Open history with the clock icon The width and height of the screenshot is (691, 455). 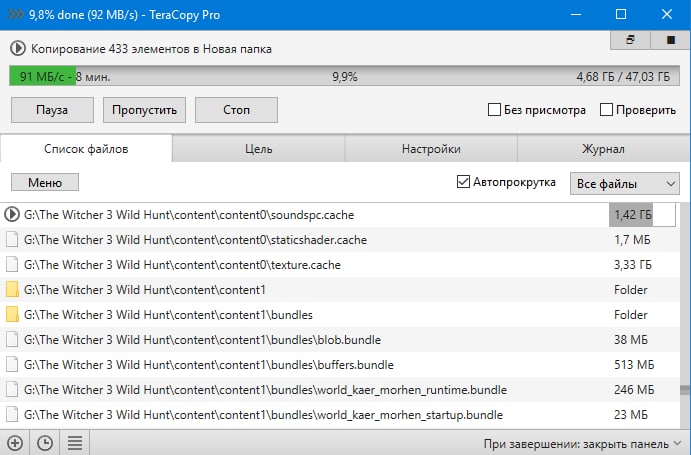[45, 443]
